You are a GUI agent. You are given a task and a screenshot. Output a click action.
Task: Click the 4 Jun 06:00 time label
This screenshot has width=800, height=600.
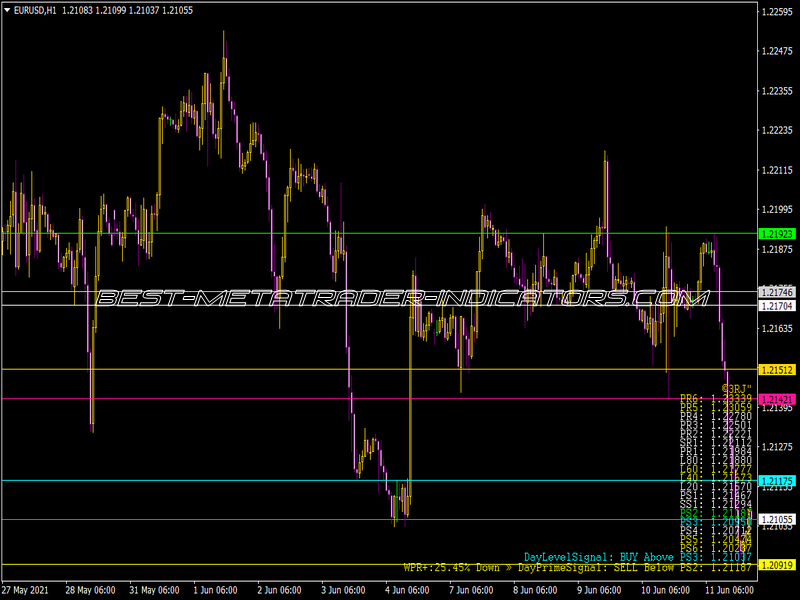tap(407, 590)
